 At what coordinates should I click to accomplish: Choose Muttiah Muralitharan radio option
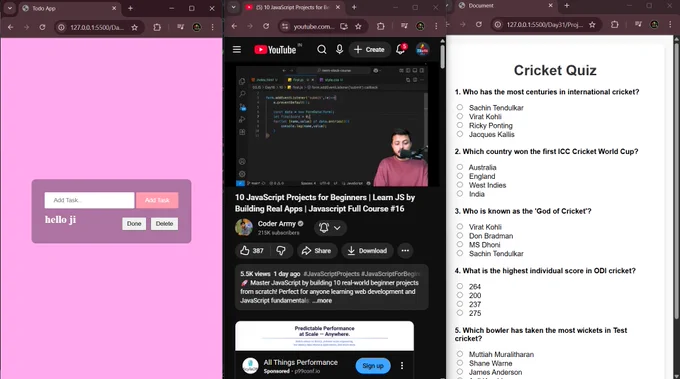coord(460,354)
